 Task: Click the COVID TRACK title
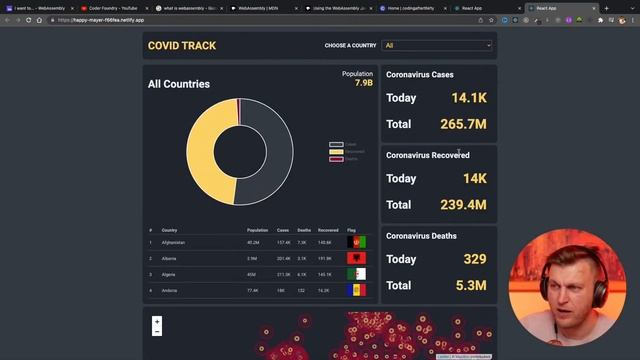point(182,46)
